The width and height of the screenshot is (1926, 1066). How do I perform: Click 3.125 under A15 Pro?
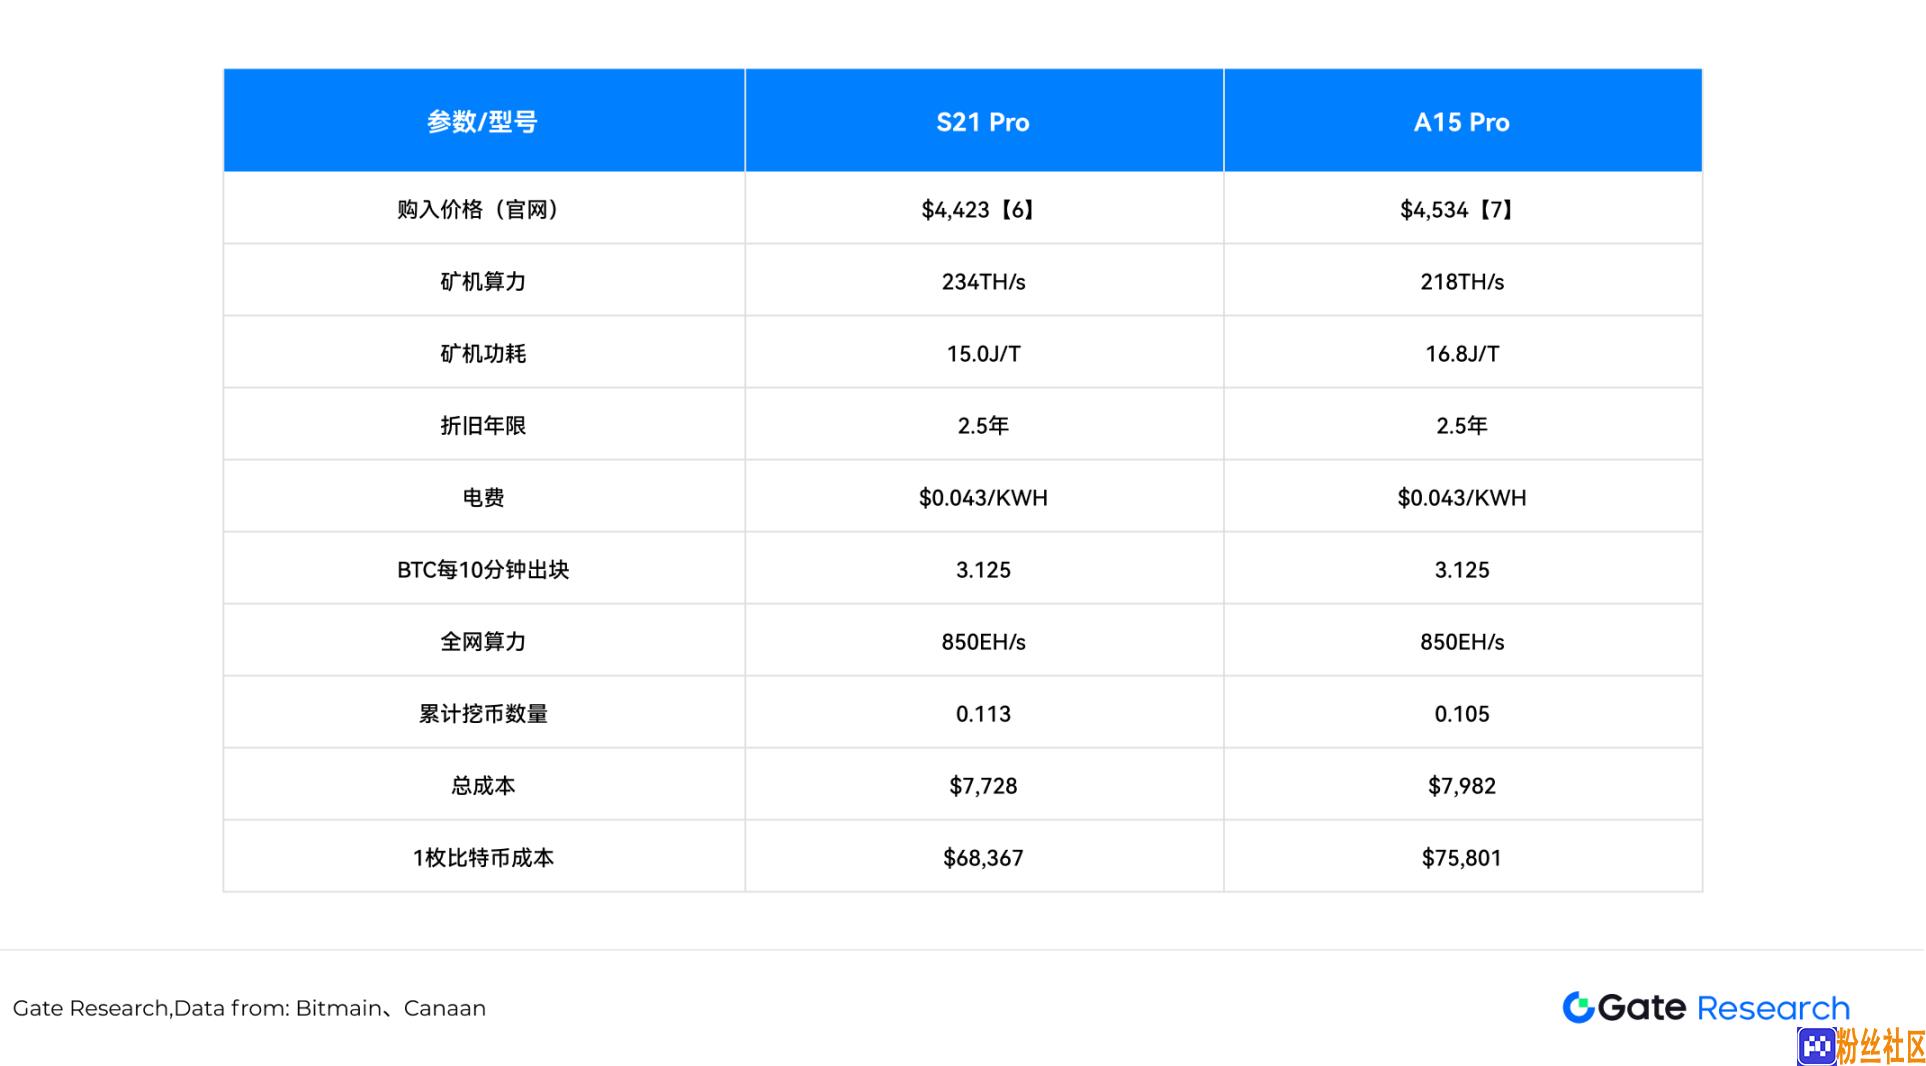[1462, 569]
